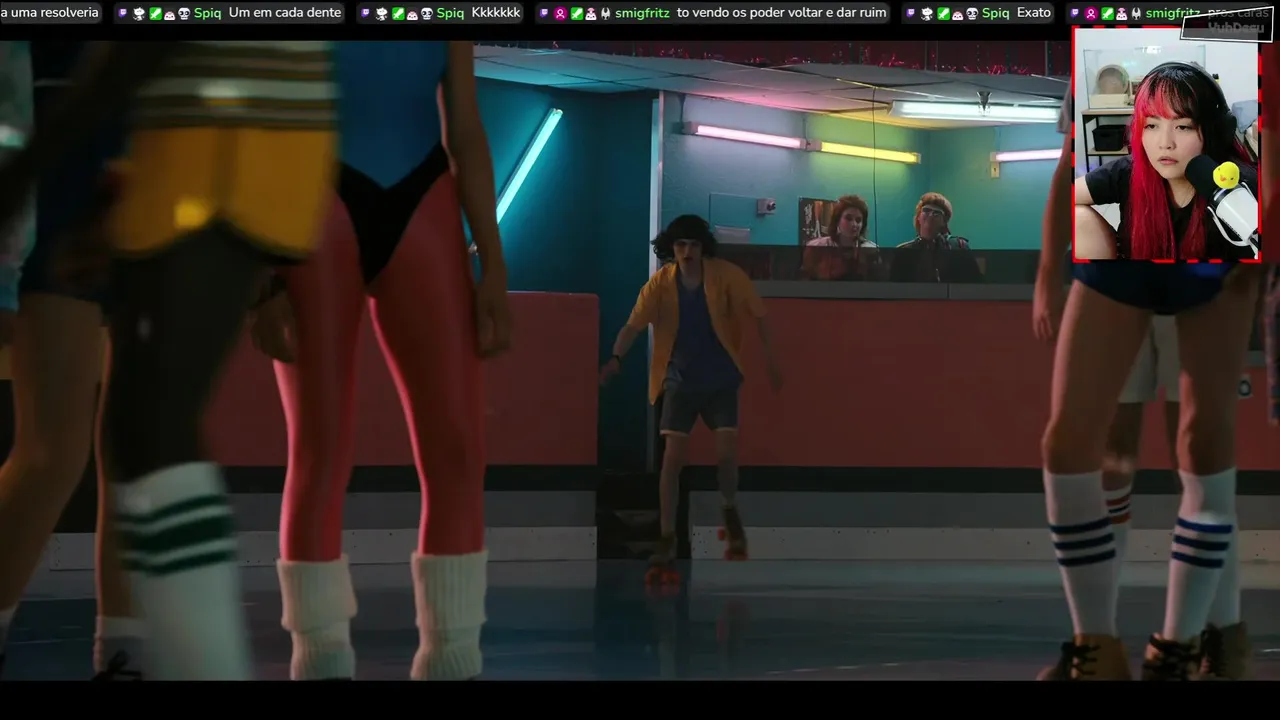Click username Spiq beside 'Kkkkkkk'
The height and width of the screenshot is (720, 1280).
(450, 13)
